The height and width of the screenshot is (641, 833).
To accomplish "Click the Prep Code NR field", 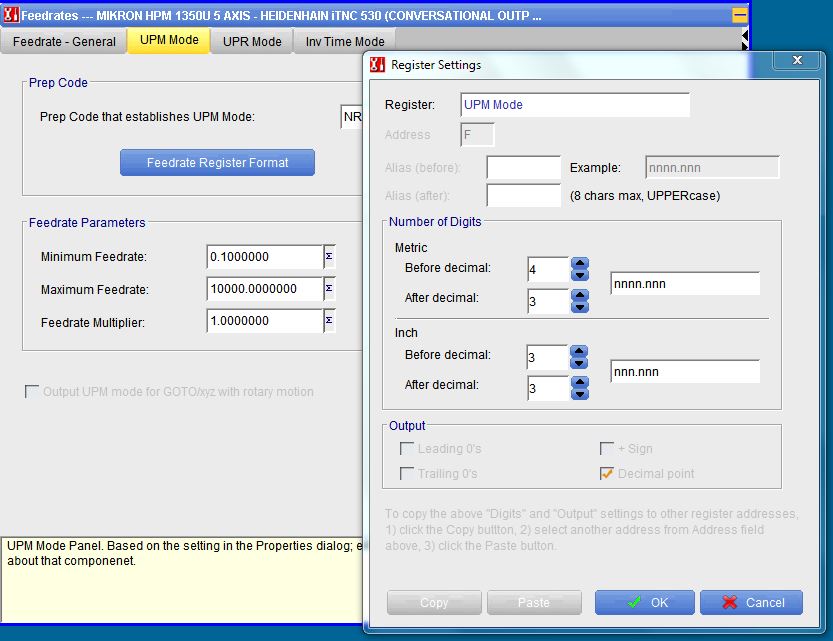I will point(352,117).
